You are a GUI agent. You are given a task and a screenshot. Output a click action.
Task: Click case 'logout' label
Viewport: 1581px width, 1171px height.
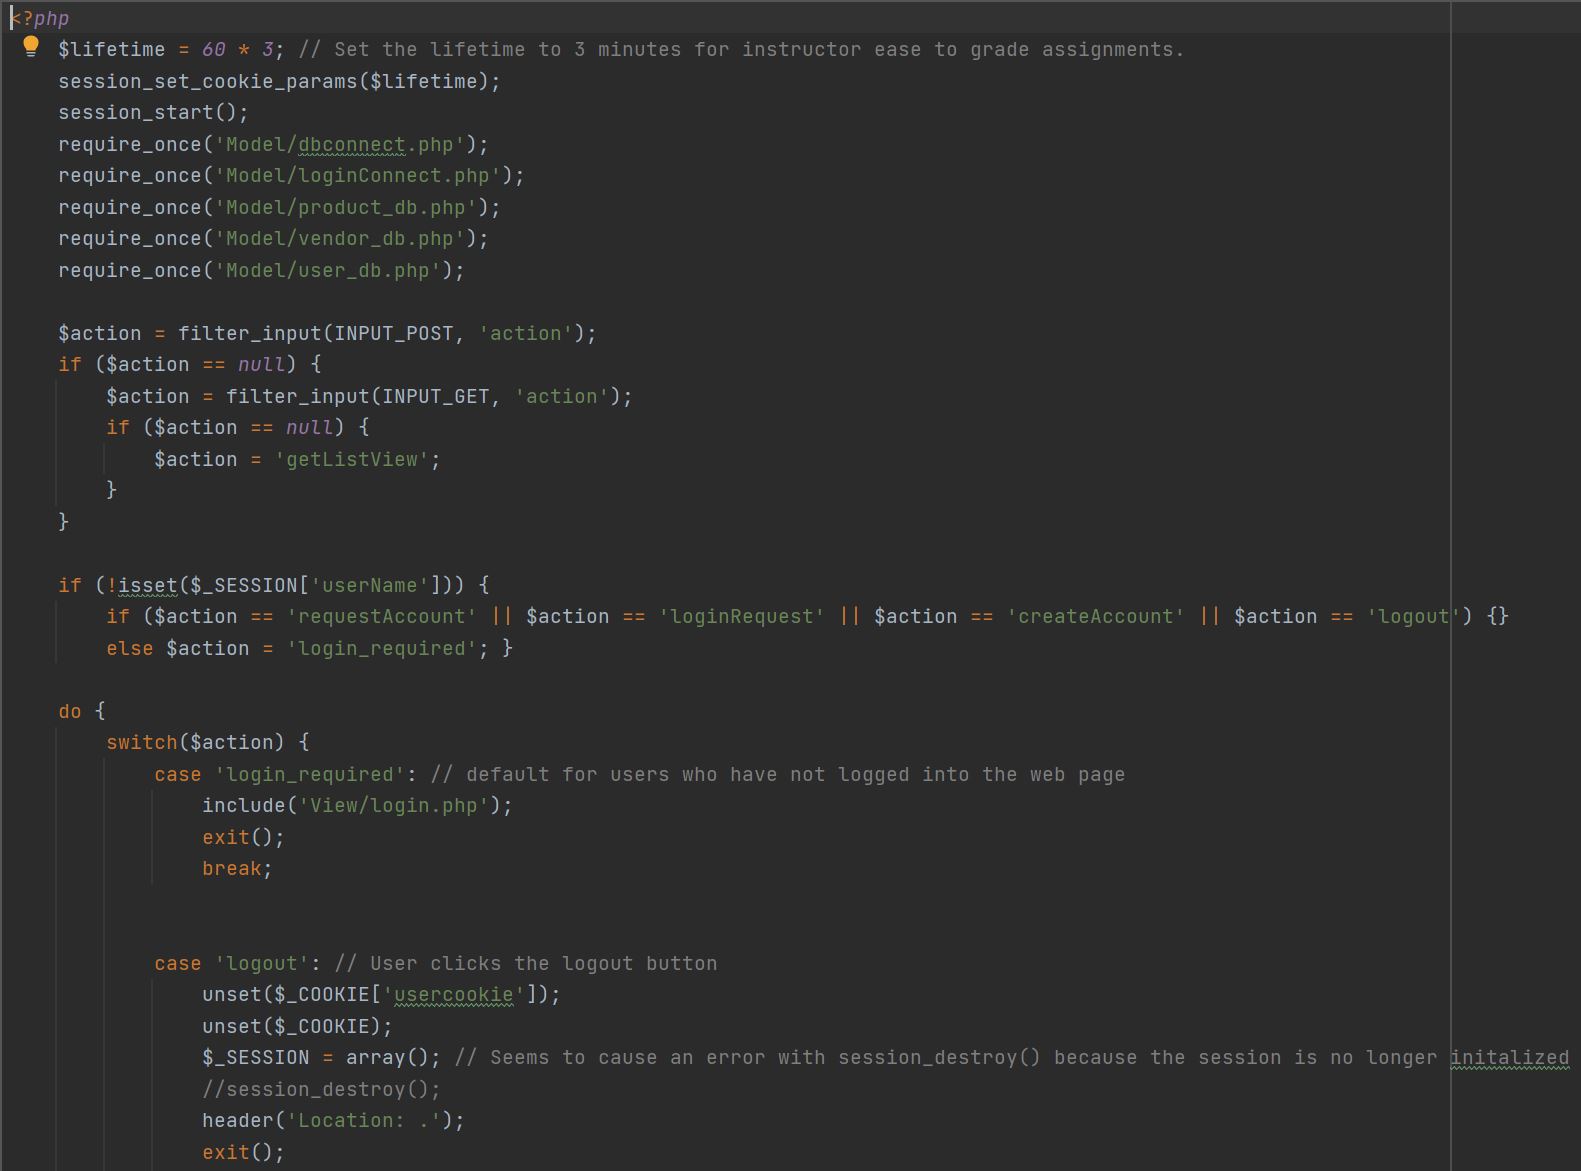click(237, 963)
